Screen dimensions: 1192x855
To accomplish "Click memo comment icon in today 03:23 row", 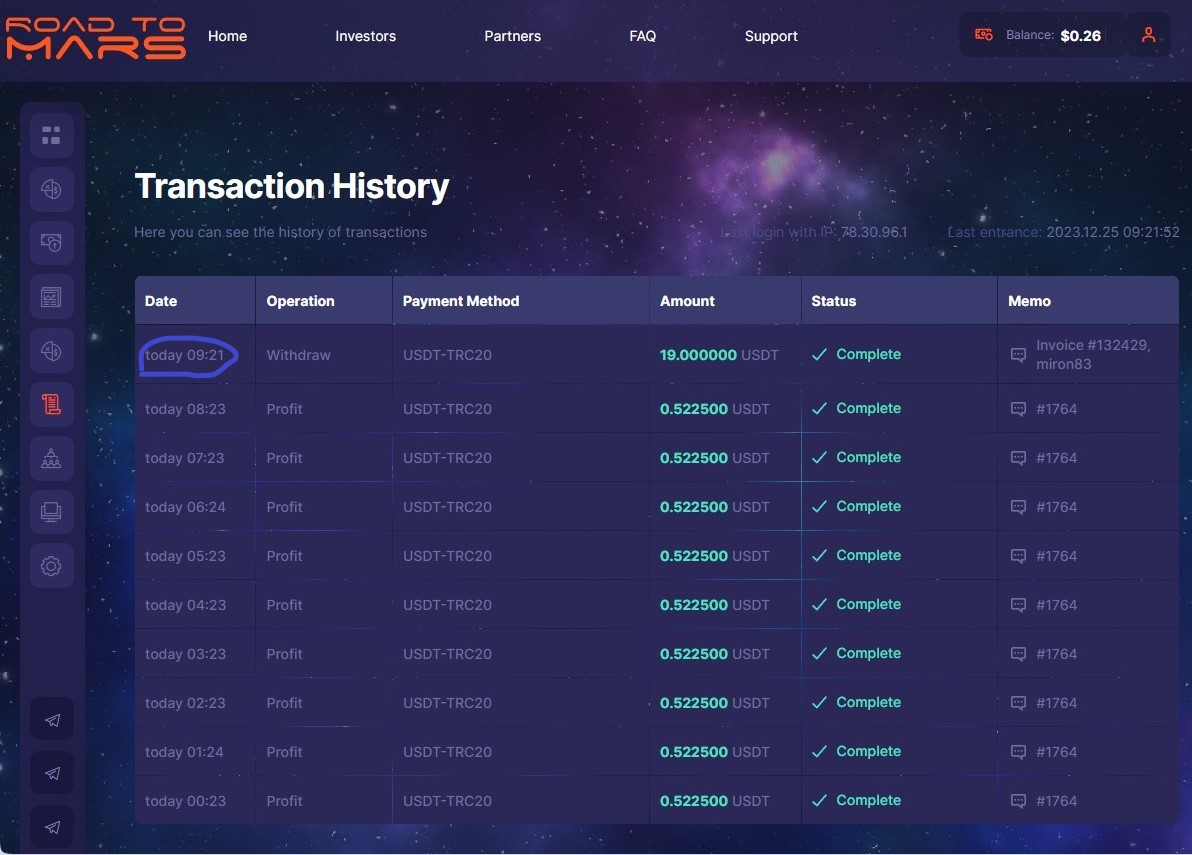I will coord(1018,654).
